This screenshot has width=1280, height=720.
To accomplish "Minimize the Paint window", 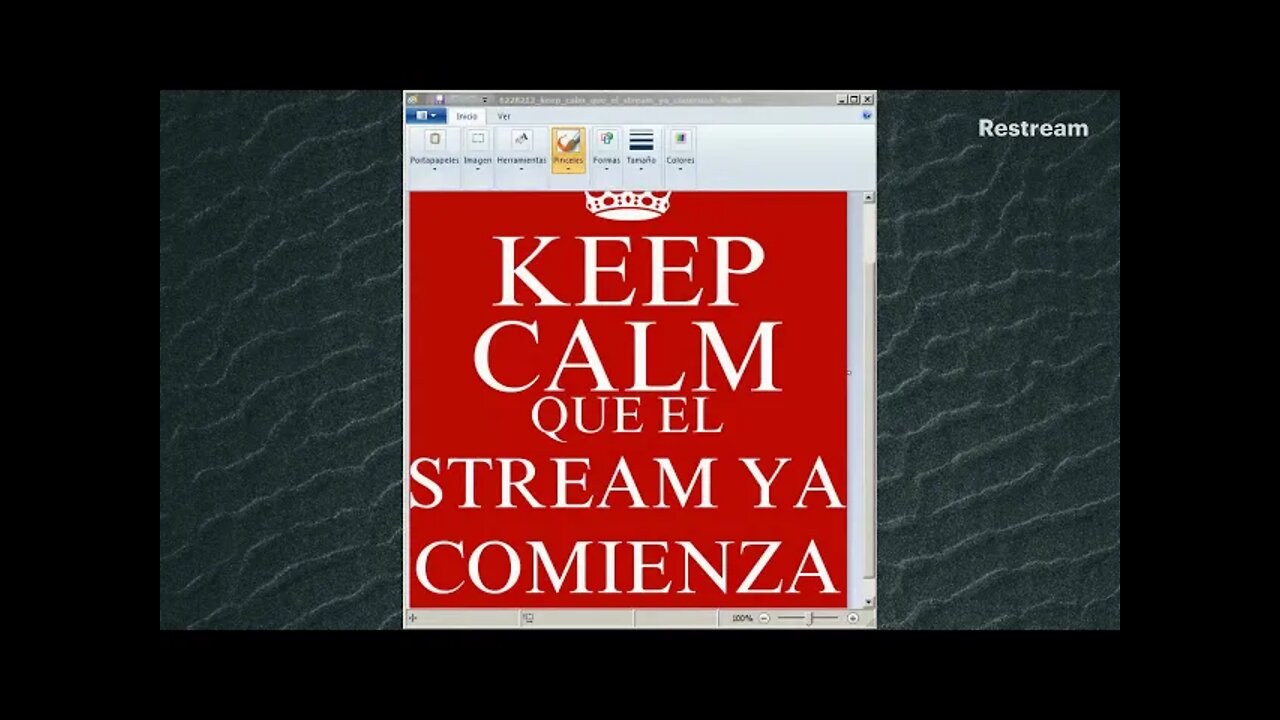I will (841, 100).
